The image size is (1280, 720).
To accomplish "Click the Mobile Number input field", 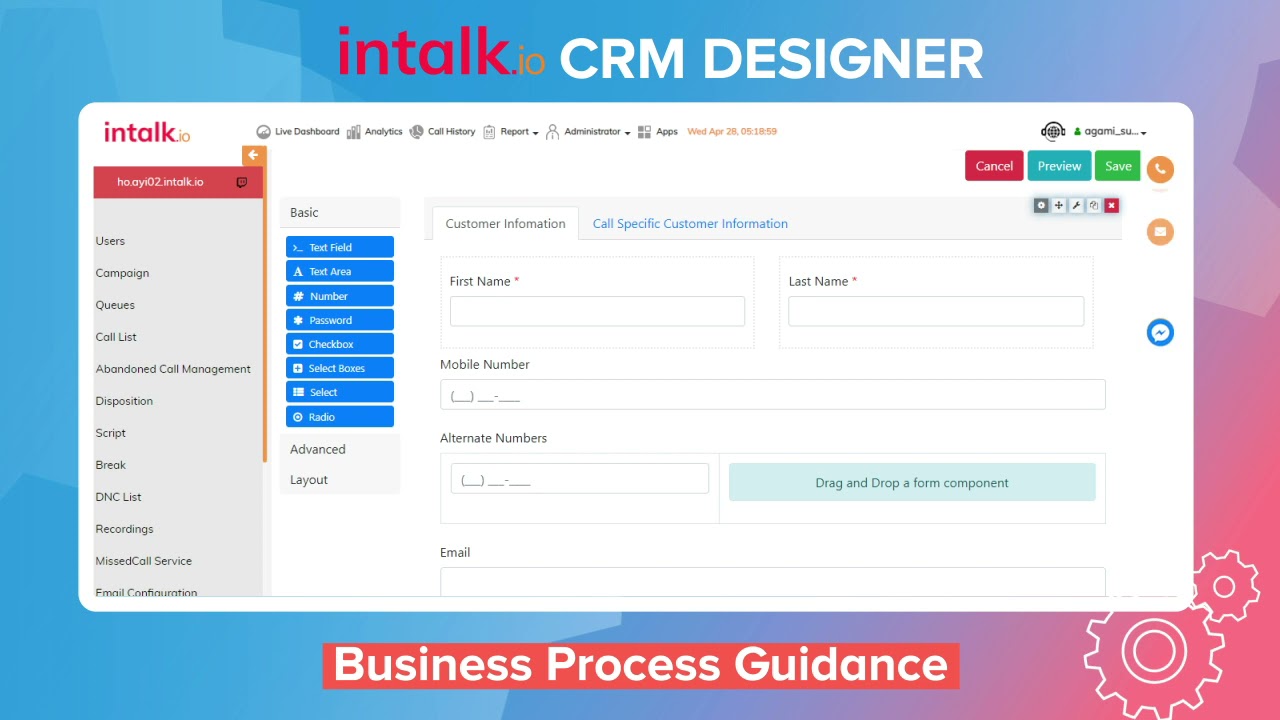I will [x=773, y=395].
